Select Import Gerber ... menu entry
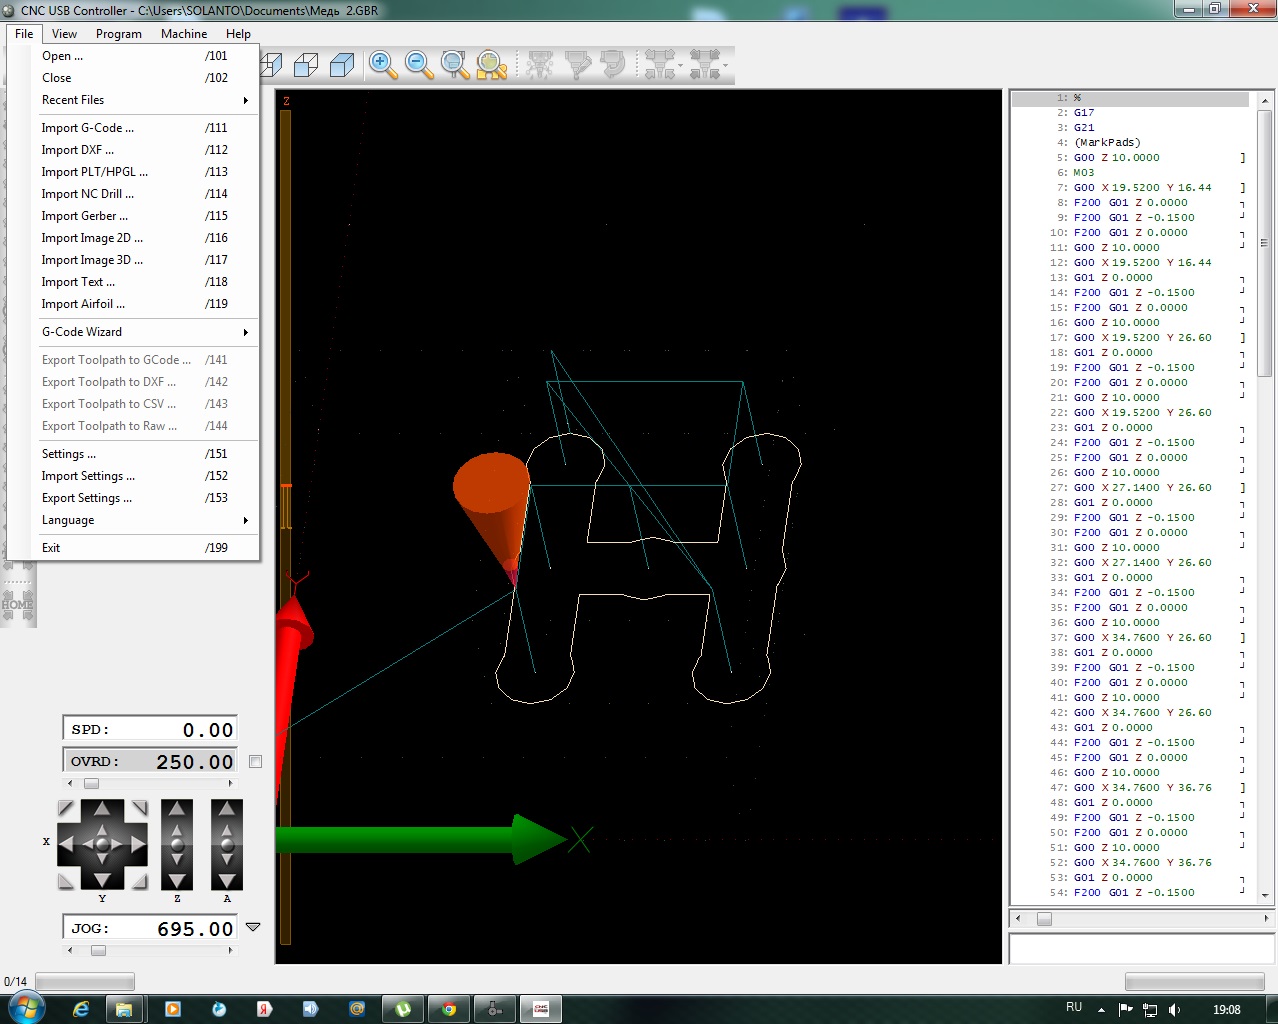Image resolution: width=1278 pixels, height=1024 pixels. (x=133, y=216)
